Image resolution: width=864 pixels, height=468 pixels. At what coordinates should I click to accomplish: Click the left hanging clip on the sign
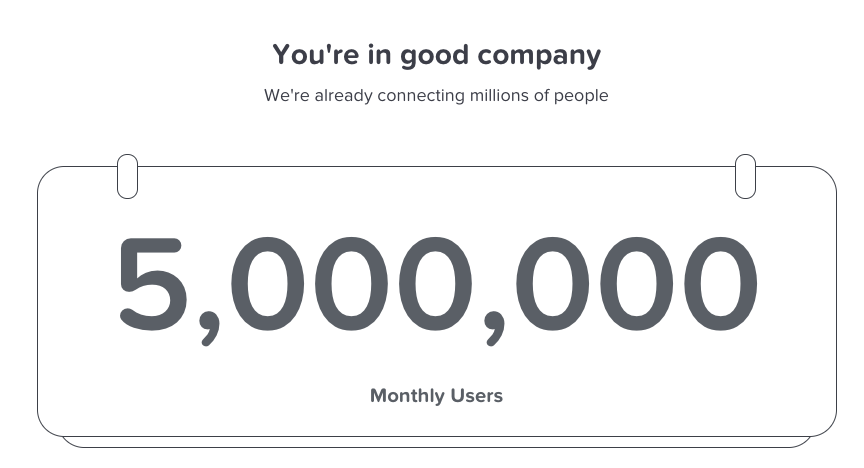pos(127,176)
